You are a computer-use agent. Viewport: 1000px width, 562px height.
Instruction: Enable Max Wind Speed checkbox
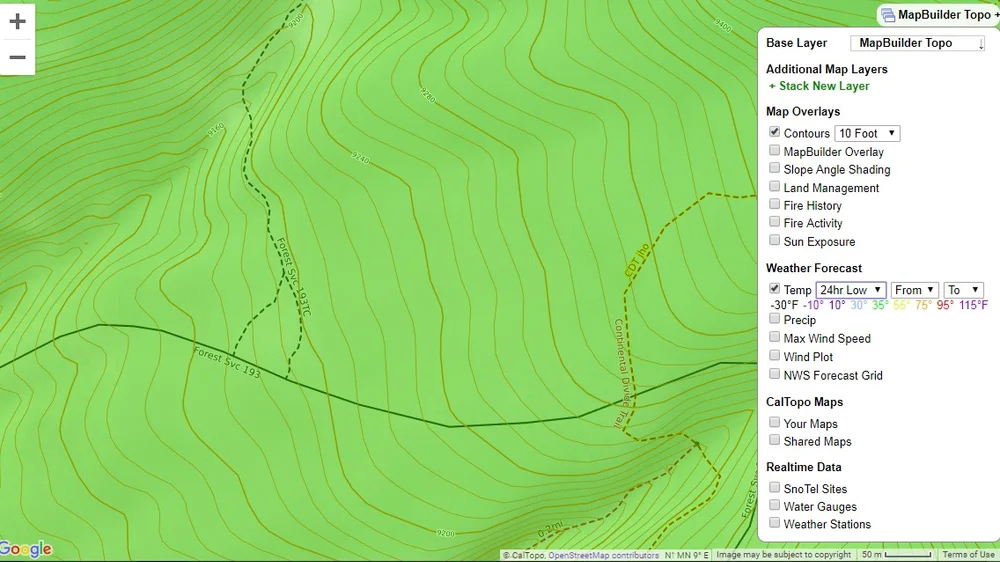pyautogui.click(x=774, y=337)
